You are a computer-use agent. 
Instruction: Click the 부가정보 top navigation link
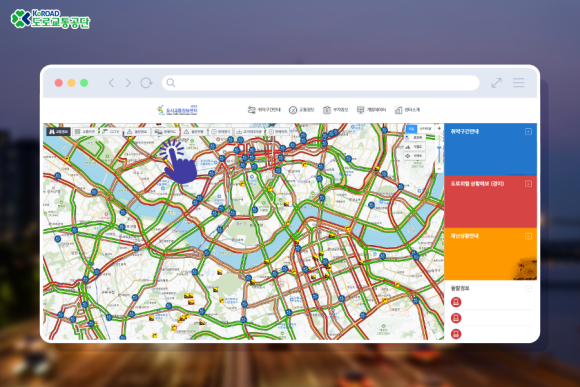(x=335, y=110)
